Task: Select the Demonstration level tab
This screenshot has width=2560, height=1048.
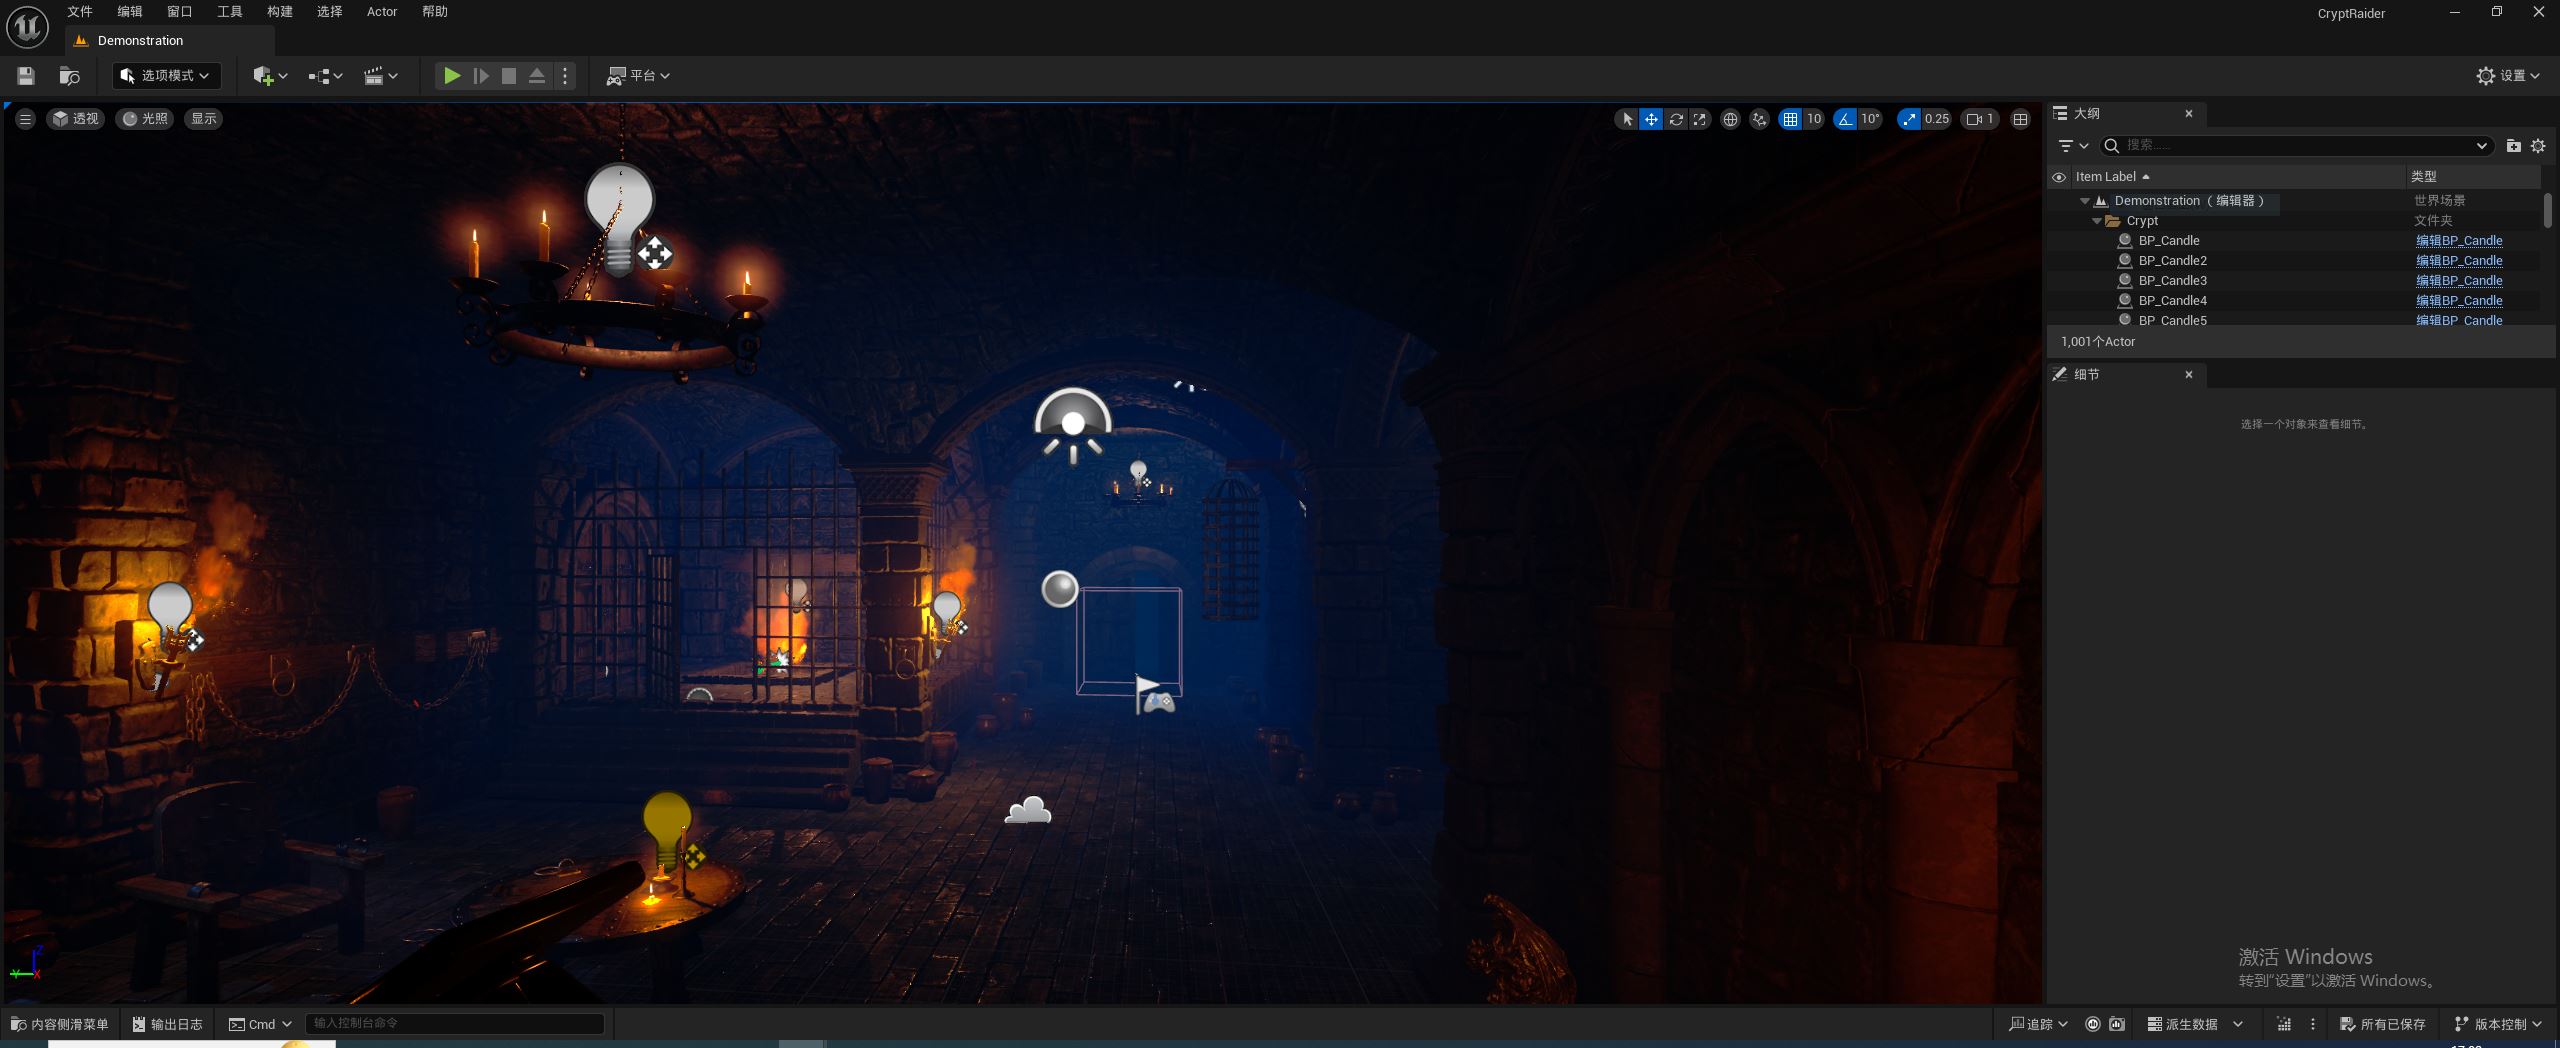Action: click(x=170, y=41)
